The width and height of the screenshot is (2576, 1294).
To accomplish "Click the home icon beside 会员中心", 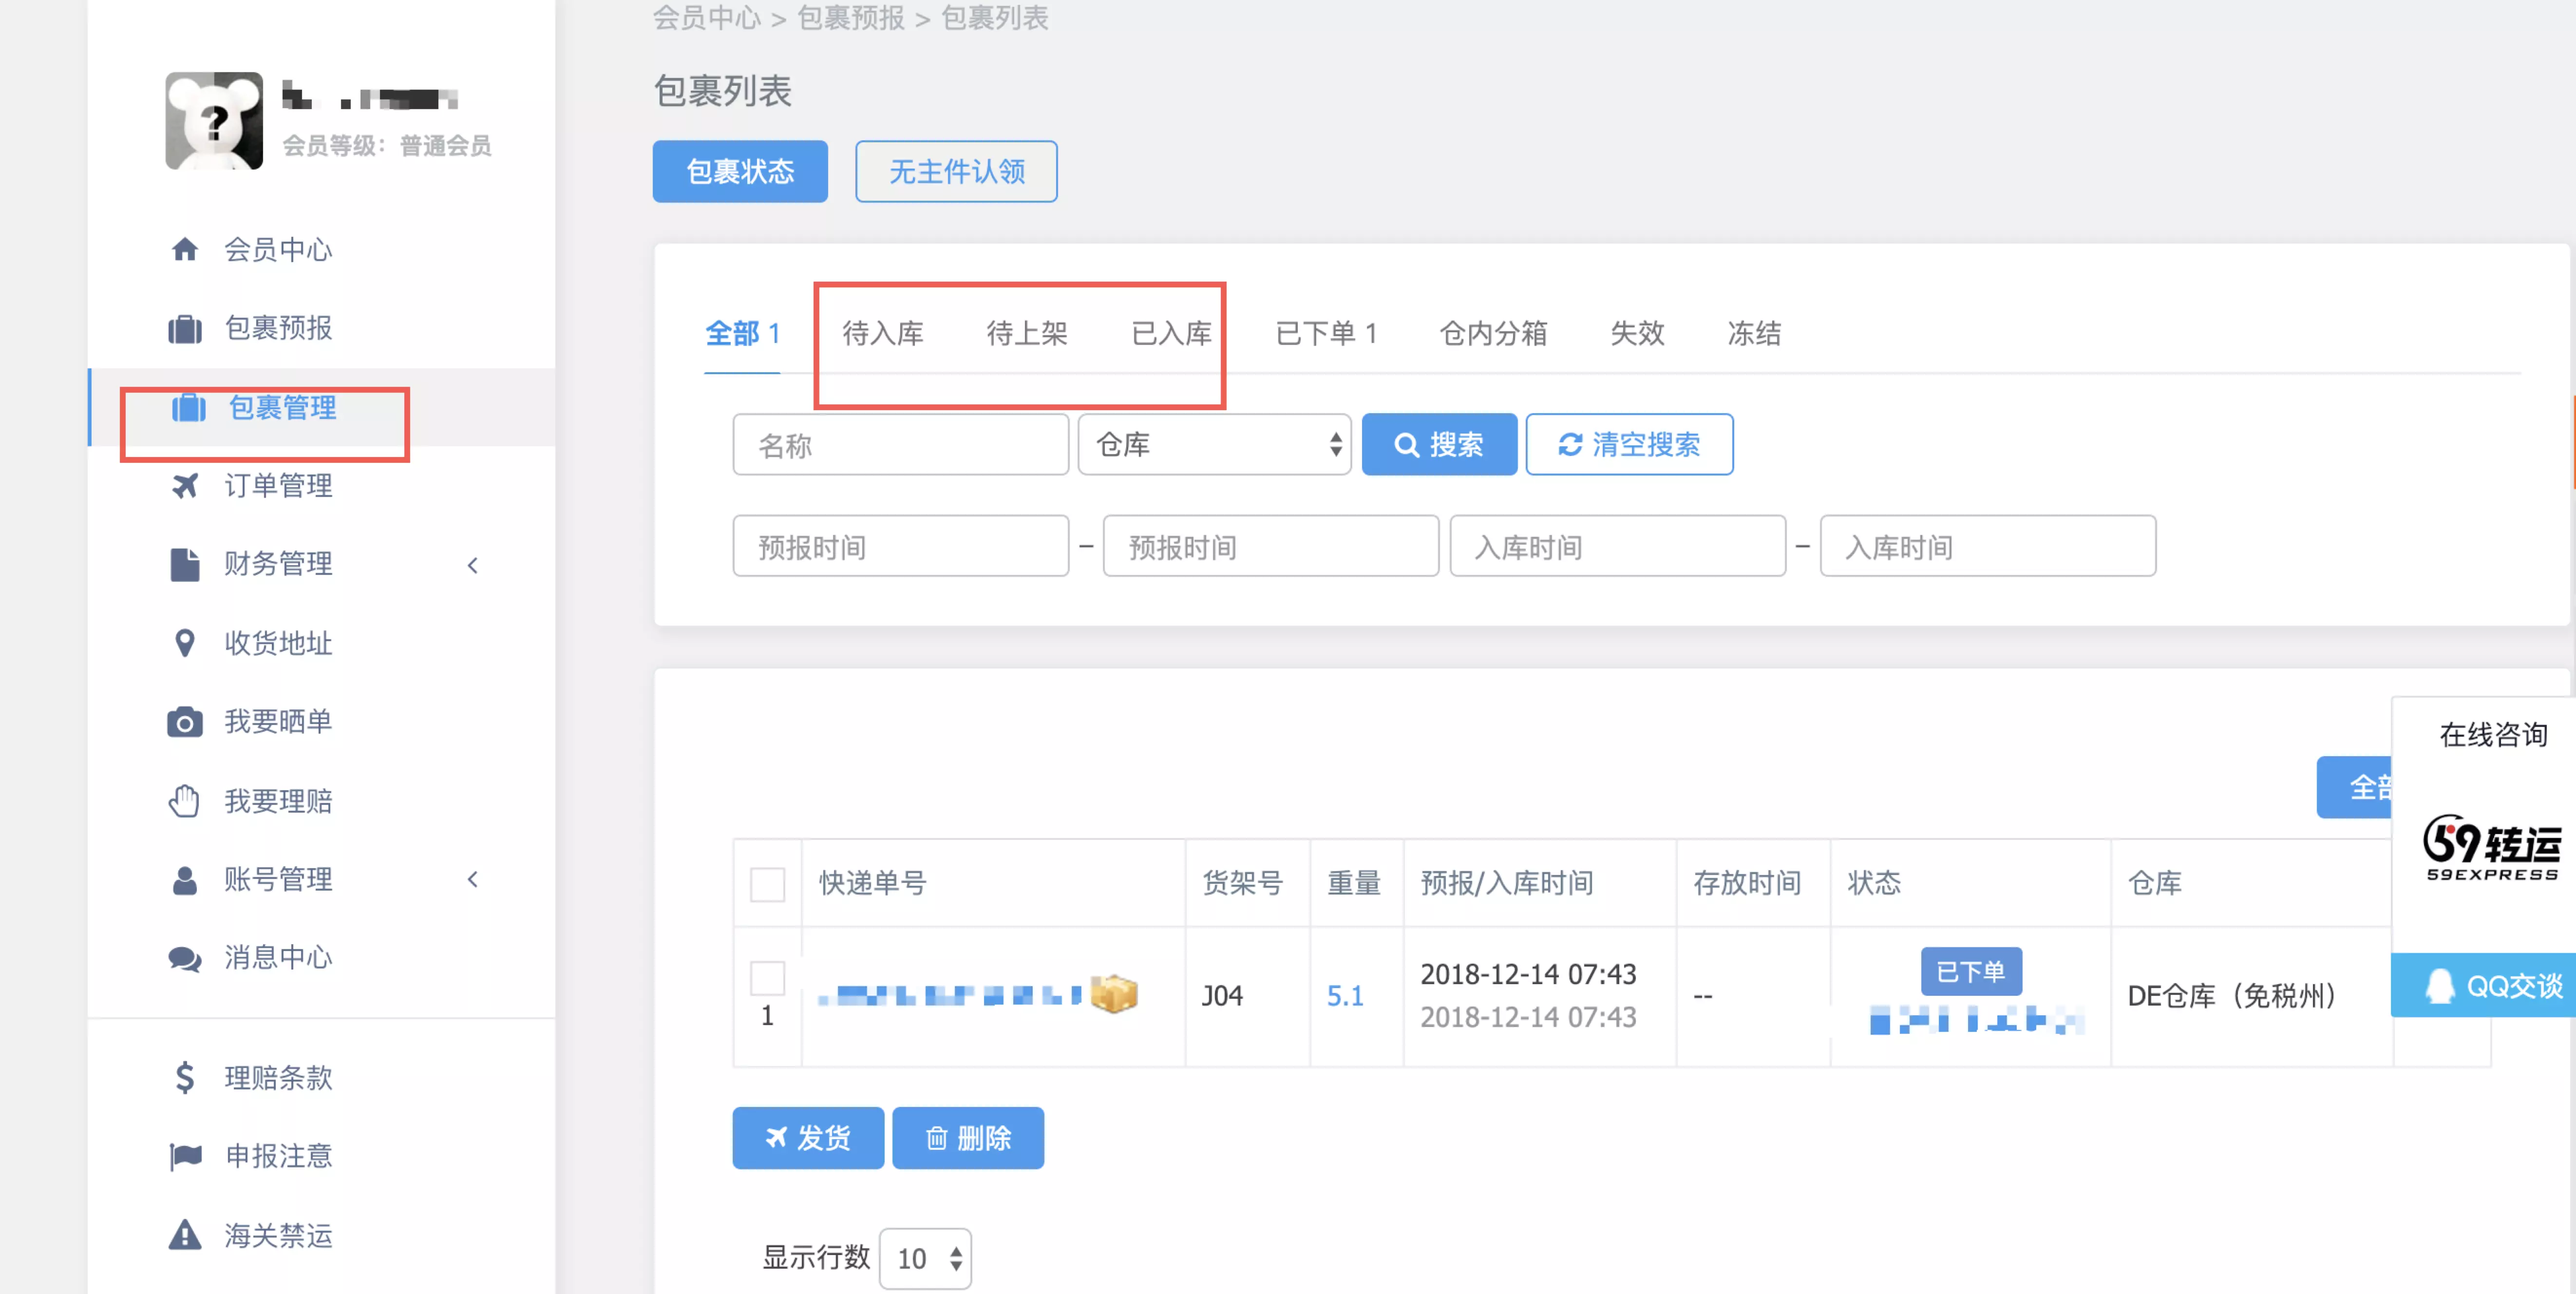I will [185, 249].
